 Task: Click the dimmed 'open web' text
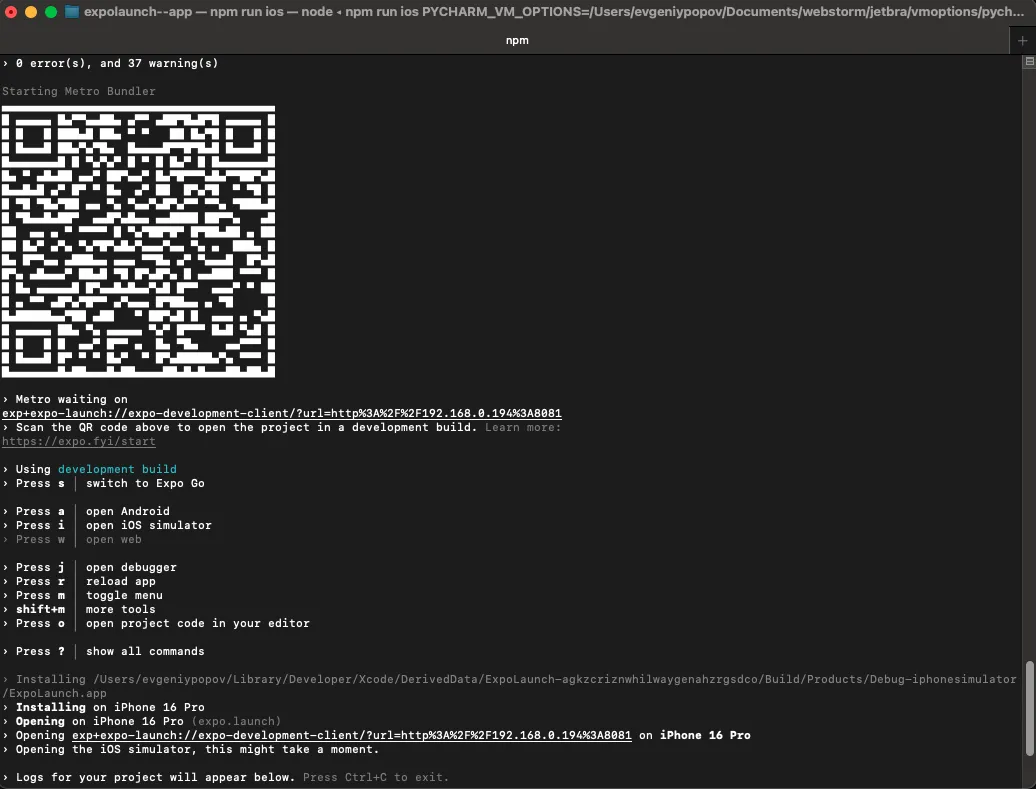click(x=114, y=539)
